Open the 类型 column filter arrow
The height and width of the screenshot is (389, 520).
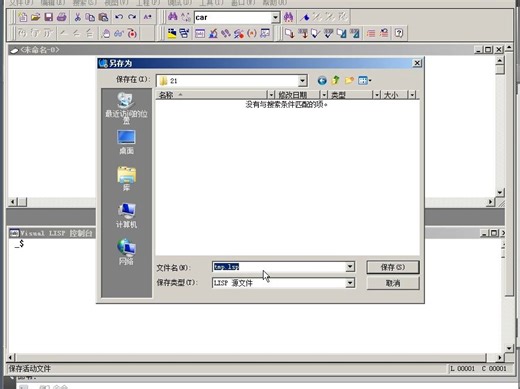[377, 95]
